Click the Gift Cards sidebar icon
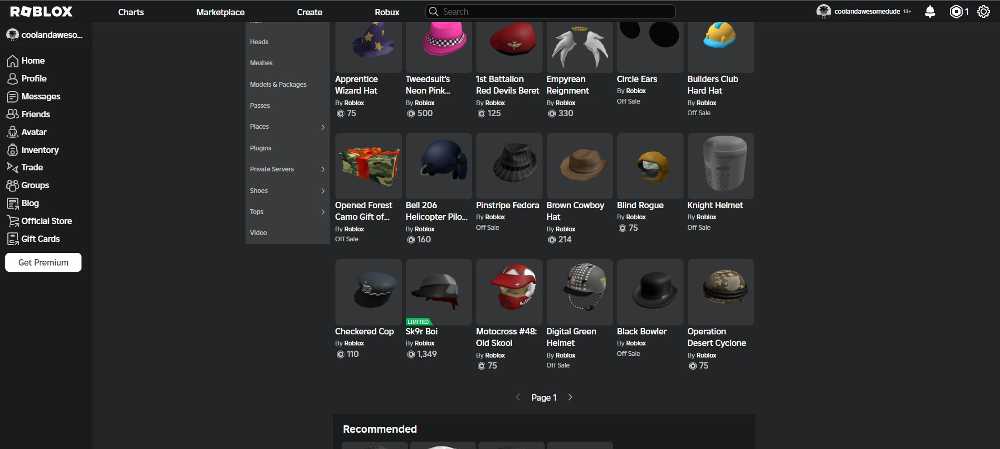This screenshot has height=449, width=1000. 12,239
